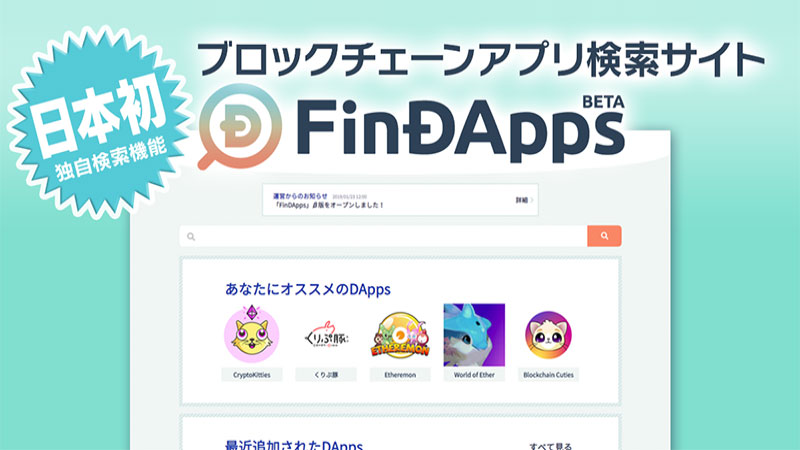Click the すべて見る link

tap(551, 446)
